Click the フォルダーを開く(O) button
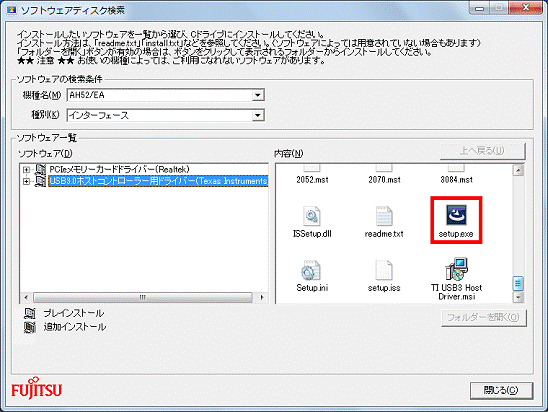The height and width of the screenshot is (412, 548). [483, 317]
